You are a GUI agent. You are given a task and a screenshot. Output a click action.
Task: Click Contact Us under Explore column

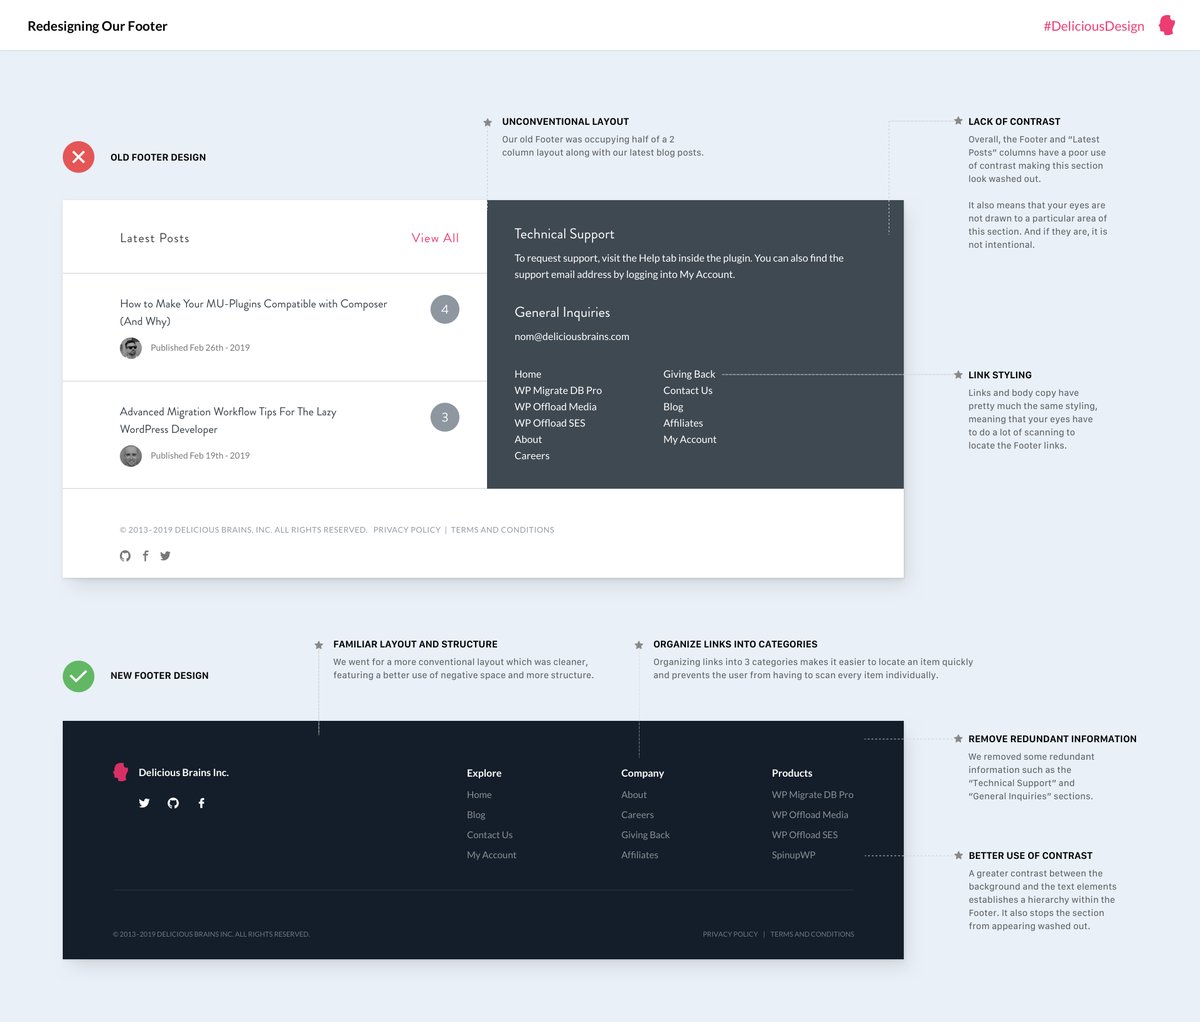coord(490,835)
